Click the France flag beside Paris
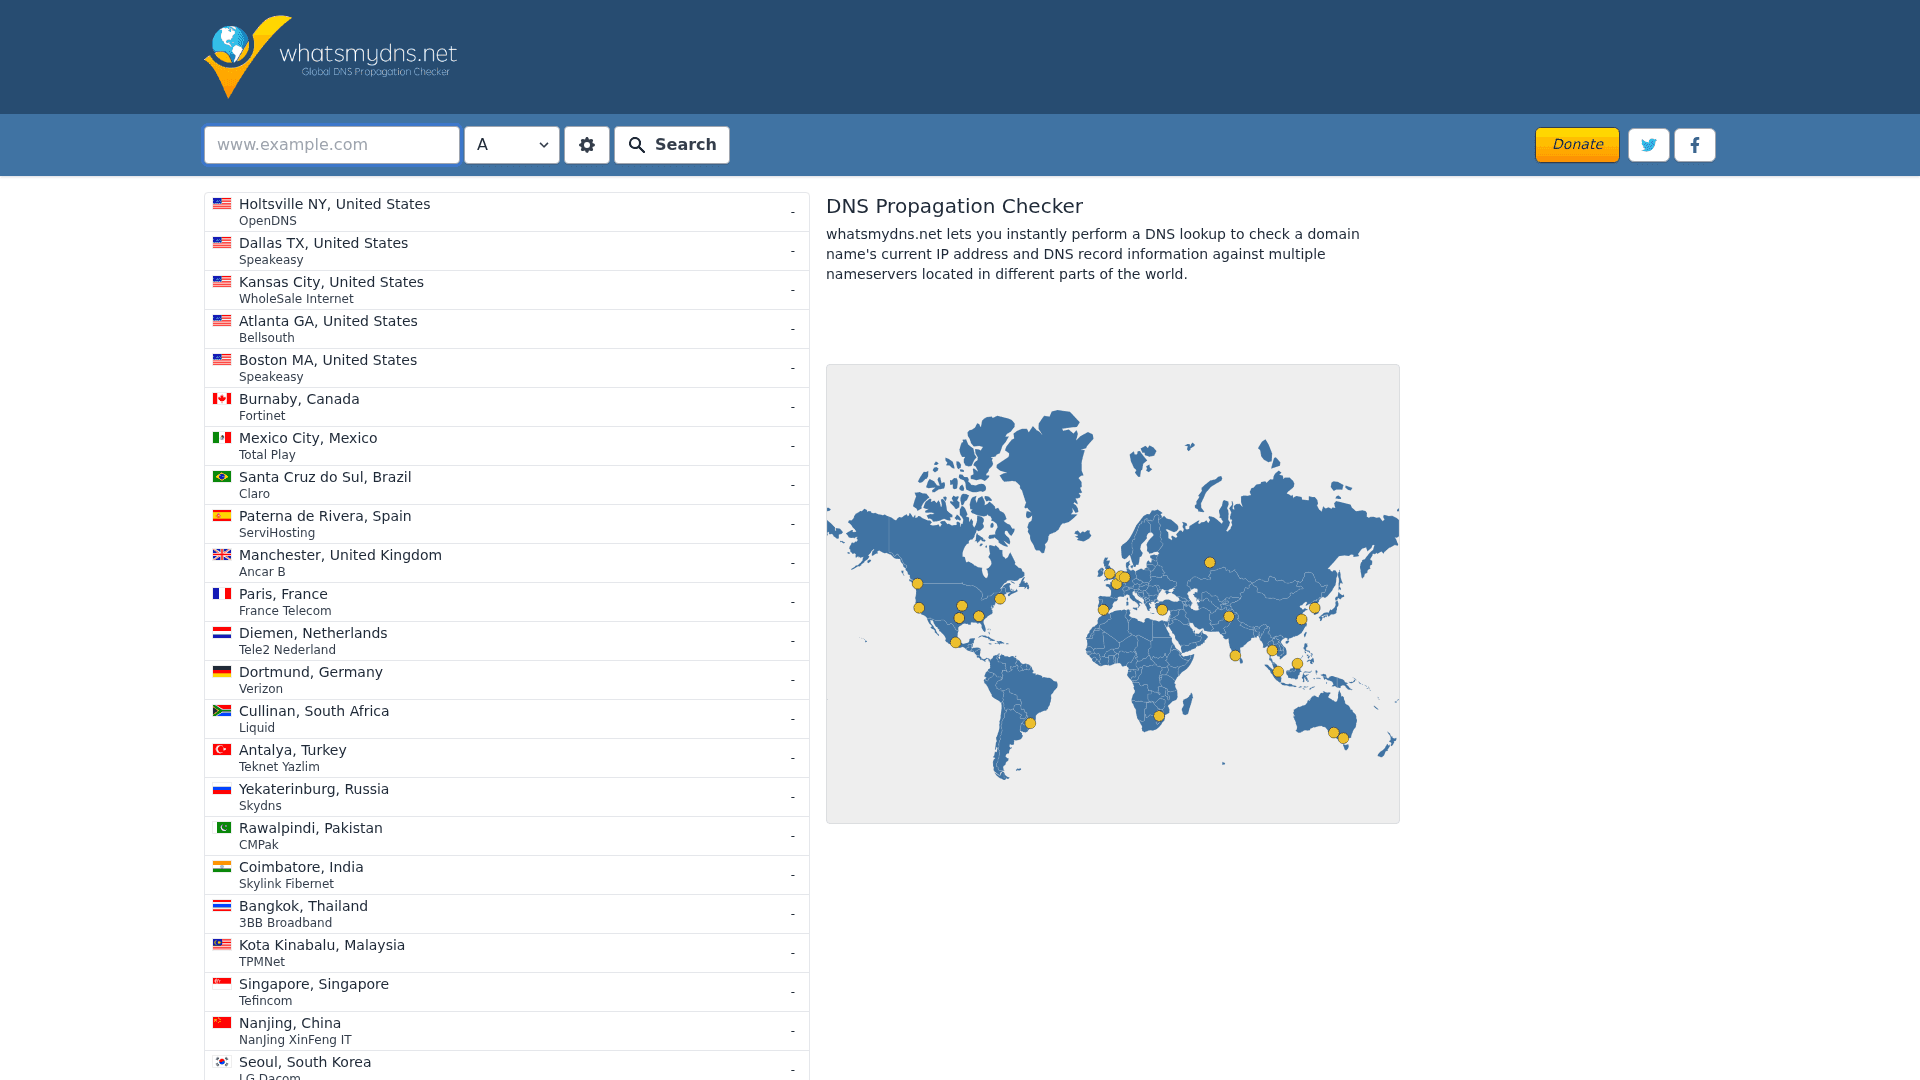This screenshot has width=1920, height=1080. [221, 593]
